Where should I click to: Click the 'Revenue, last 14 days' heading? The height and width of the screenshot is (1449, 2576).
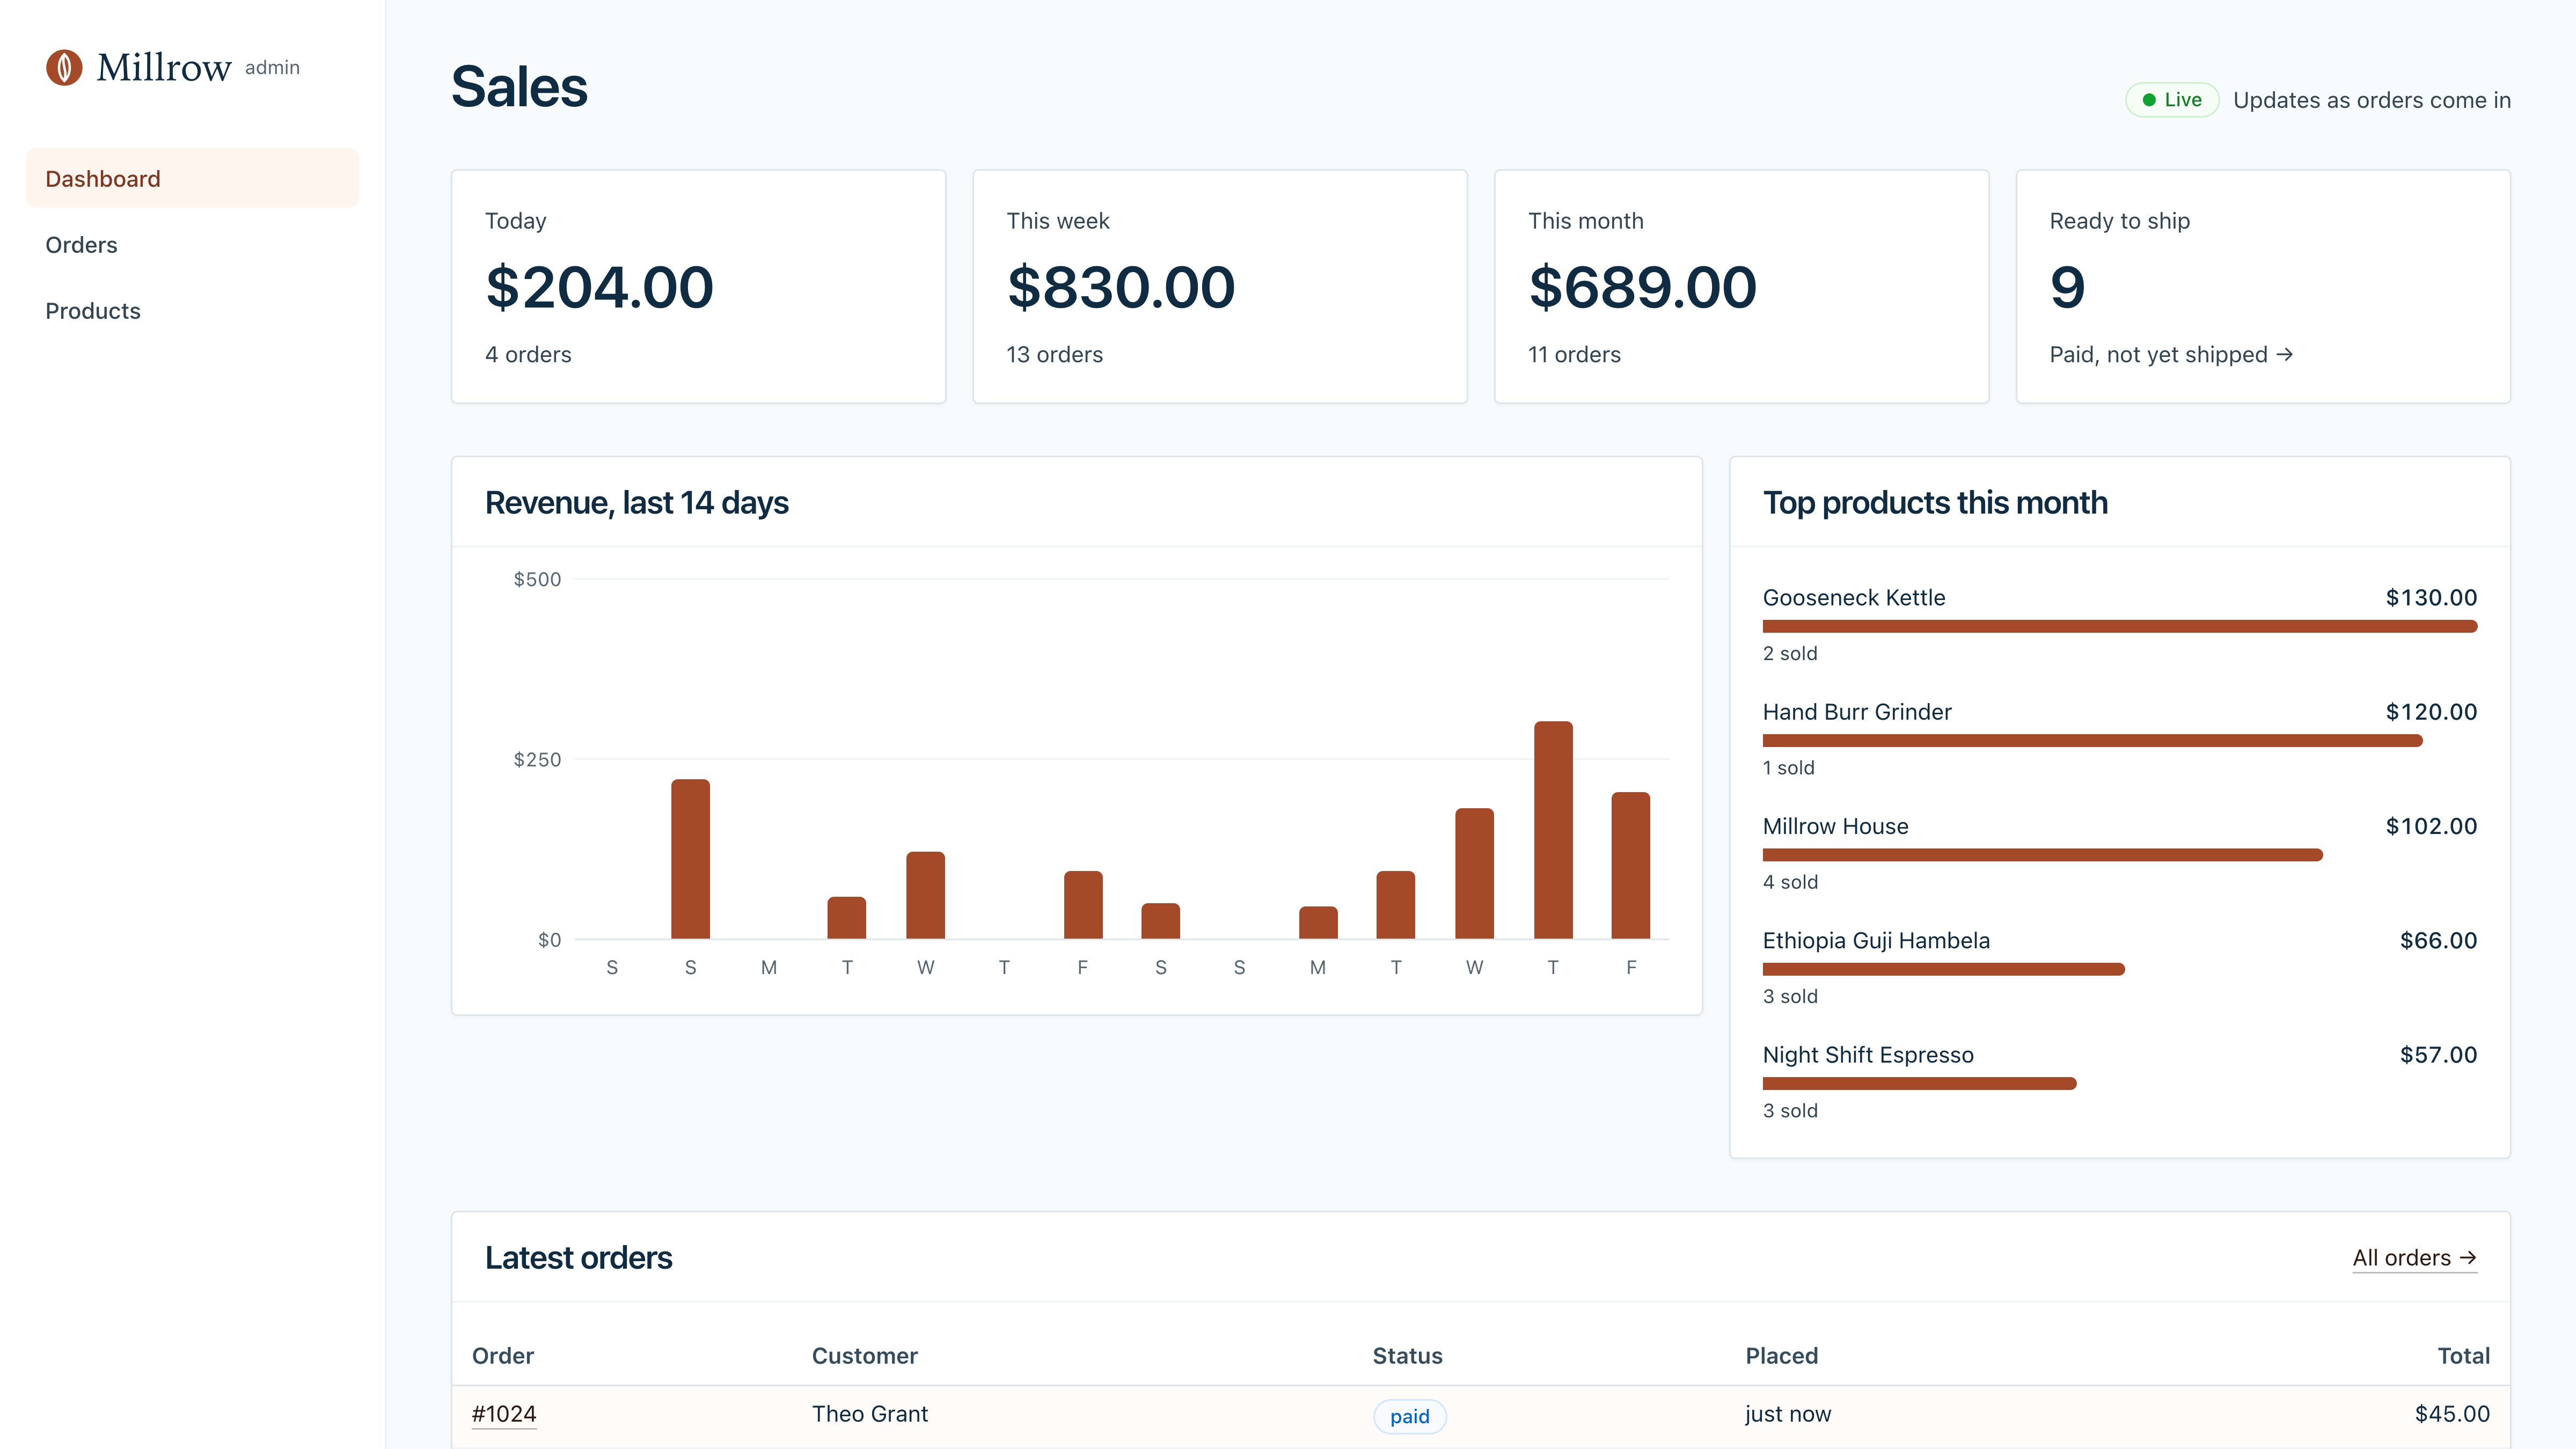tap(637, 503)
